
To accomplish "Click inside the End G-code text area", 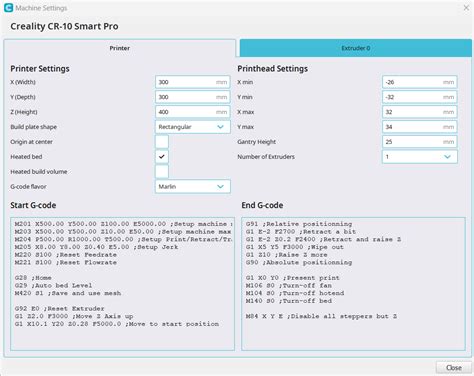I will click(x=353, y=284).
